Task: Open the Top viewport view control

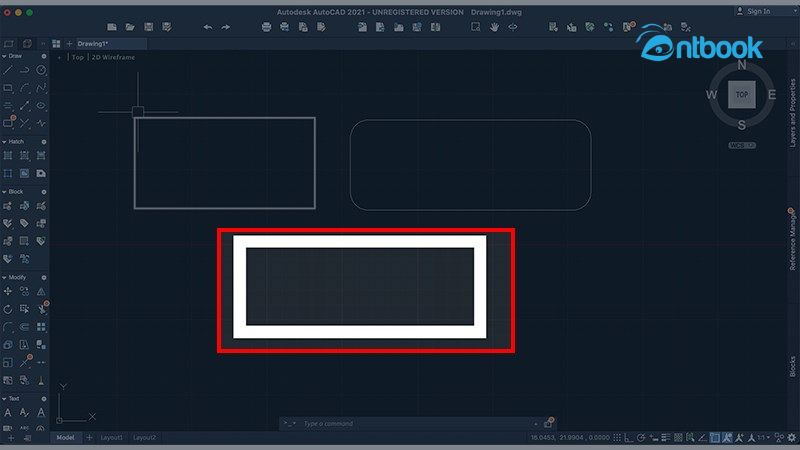Action: click(x=78, y=58)
